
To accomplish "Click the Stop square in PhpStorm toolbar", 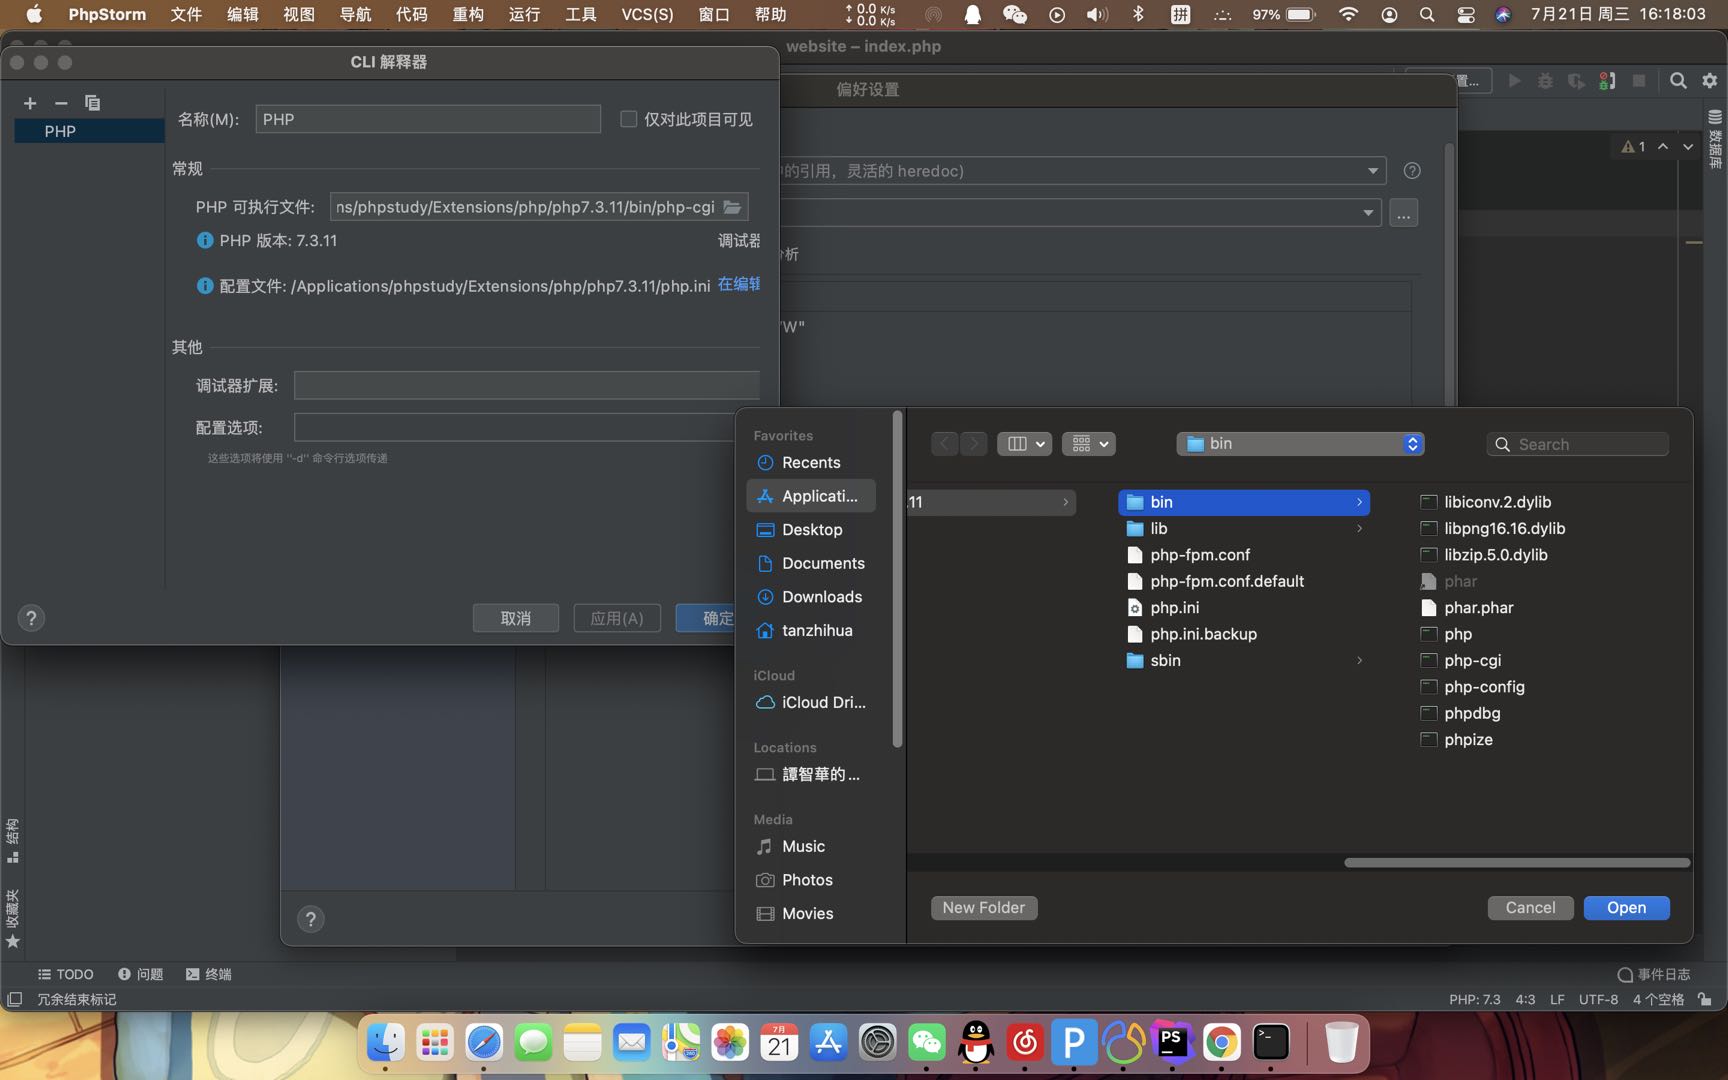I will tap(1639, 81).
